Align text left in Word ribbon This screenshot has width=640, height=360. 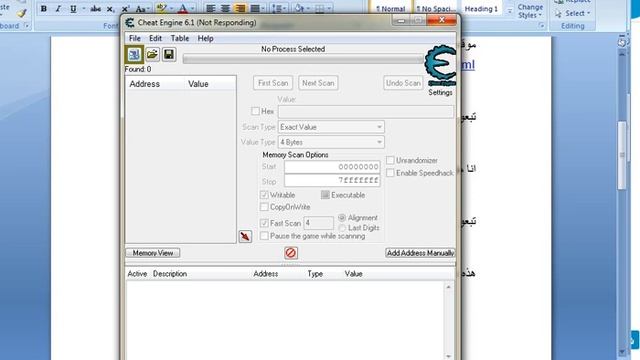point(211,8)
